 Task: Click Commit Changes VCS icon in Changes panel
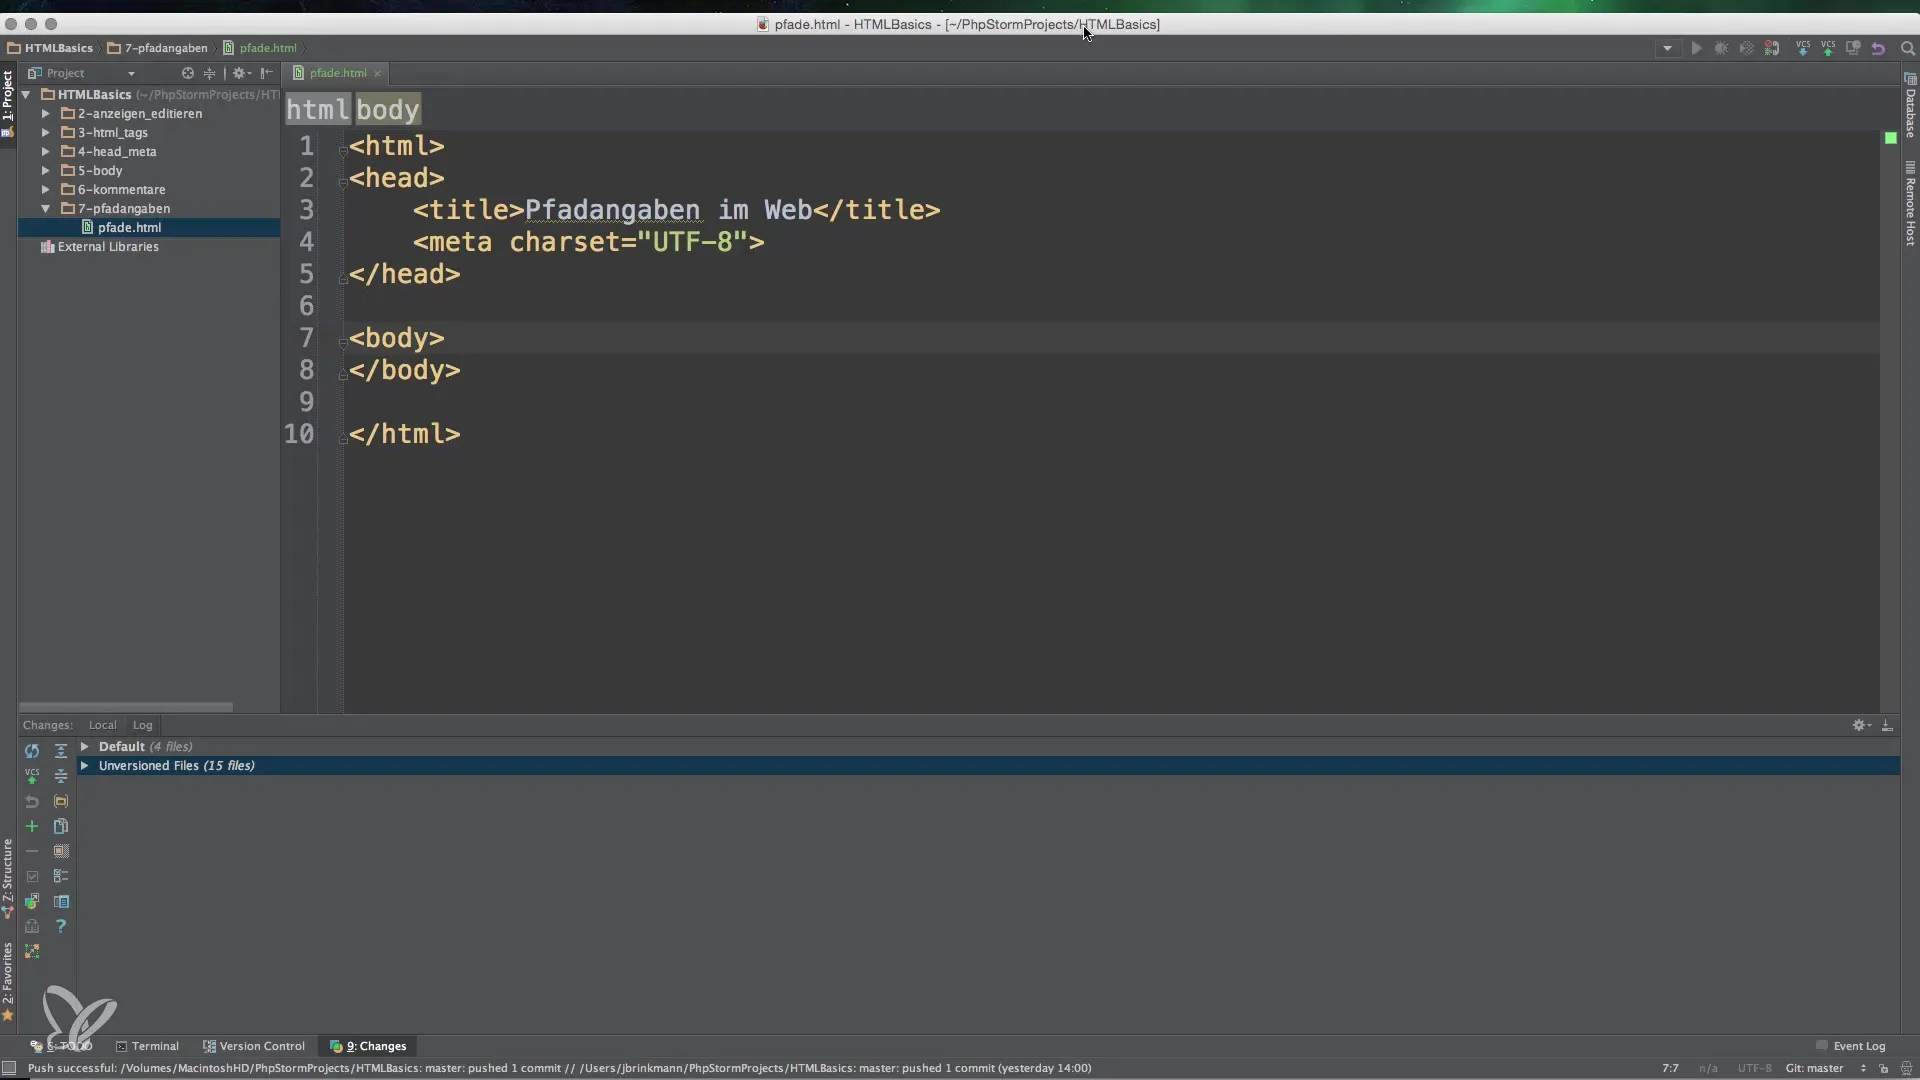(x=32, y=776)
